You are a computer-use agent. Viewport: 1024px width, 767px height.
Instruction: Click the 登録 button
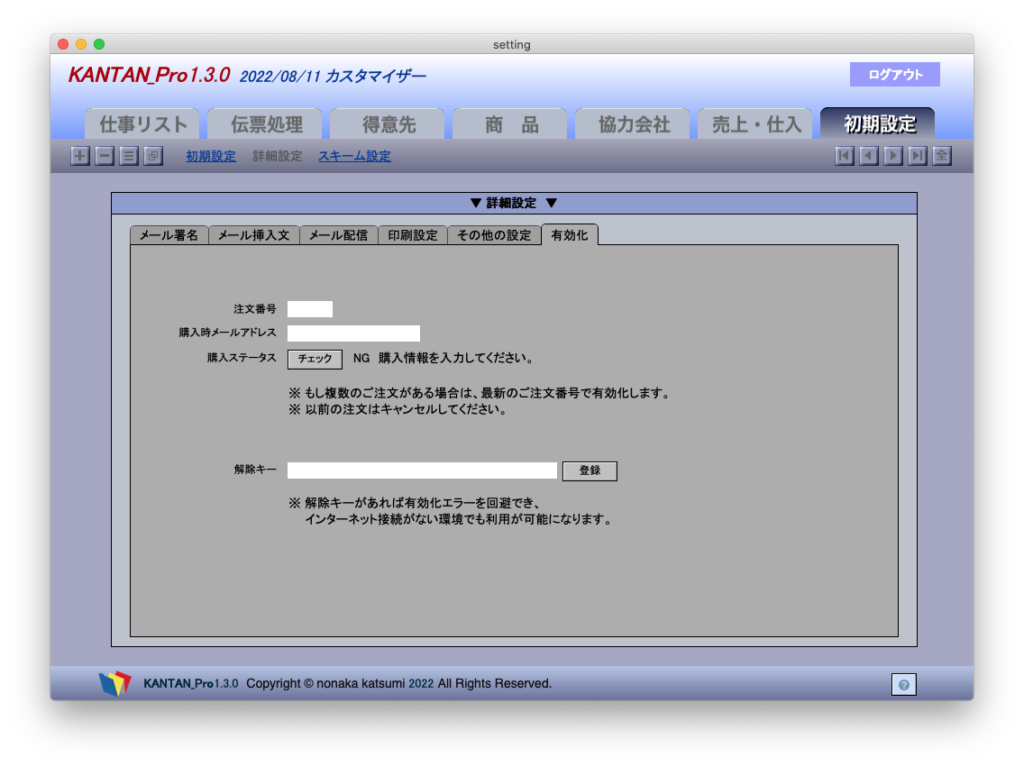(x=590, y=470)
